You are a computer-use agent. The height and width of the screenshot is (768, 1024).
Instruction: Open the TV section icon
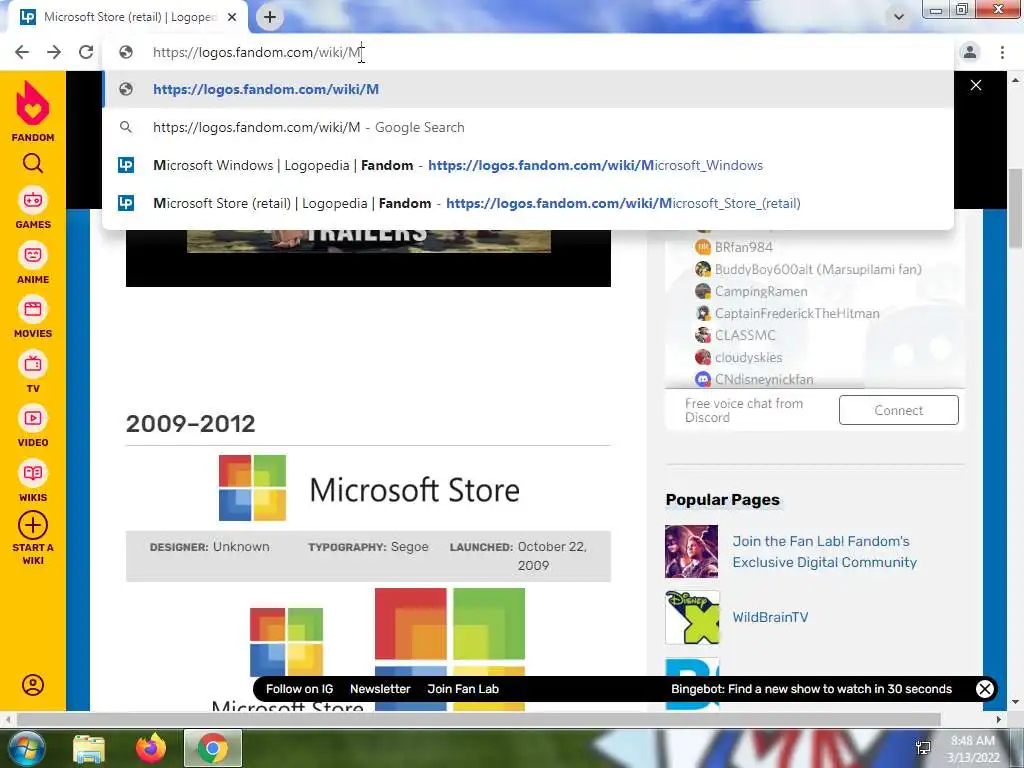(33, 364)
